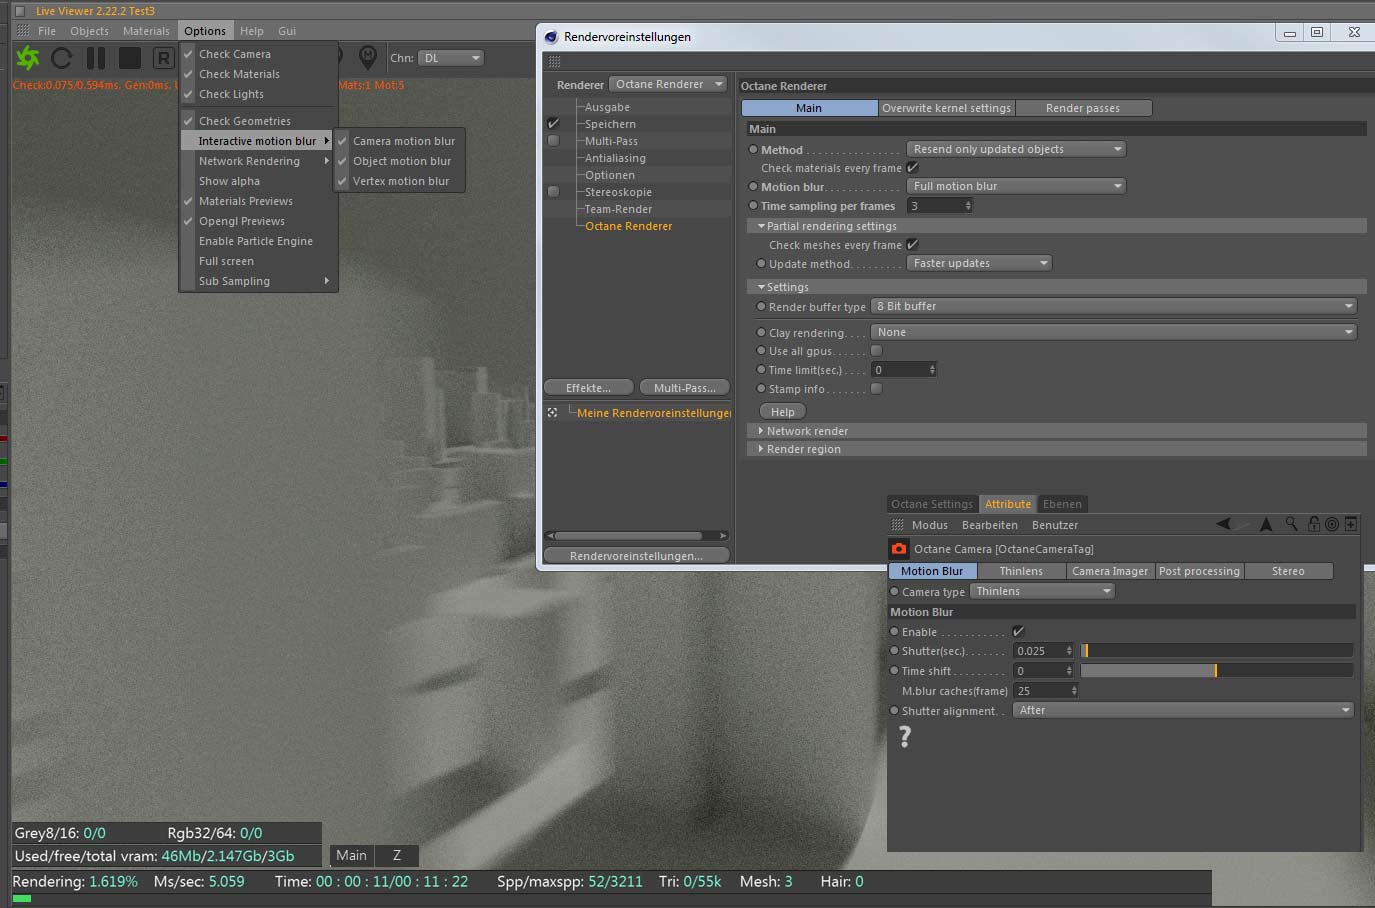Click the question mark help icon
Screen dimensions: 1375x908
tap(905, 737)
